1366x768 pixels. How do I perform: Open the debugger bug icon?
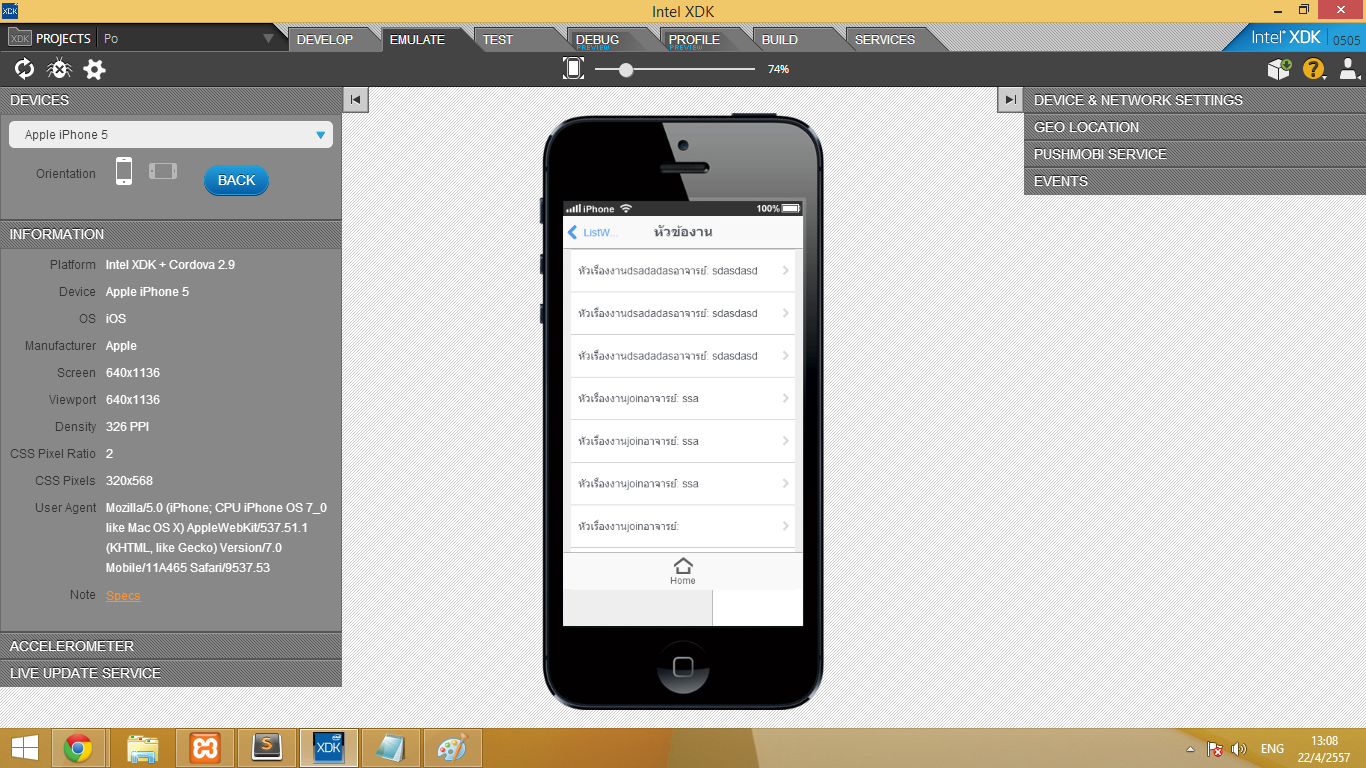coord(59,69)
